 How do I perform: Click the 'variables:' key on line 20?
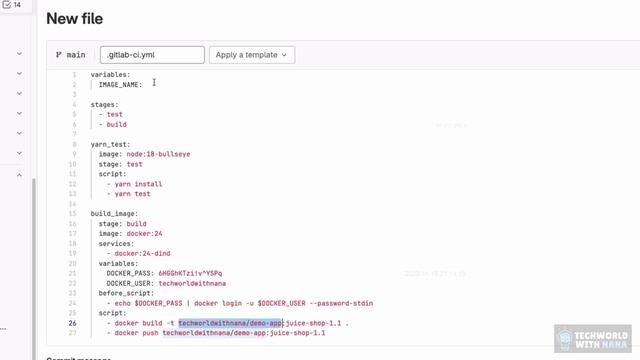tap(118, 264)
